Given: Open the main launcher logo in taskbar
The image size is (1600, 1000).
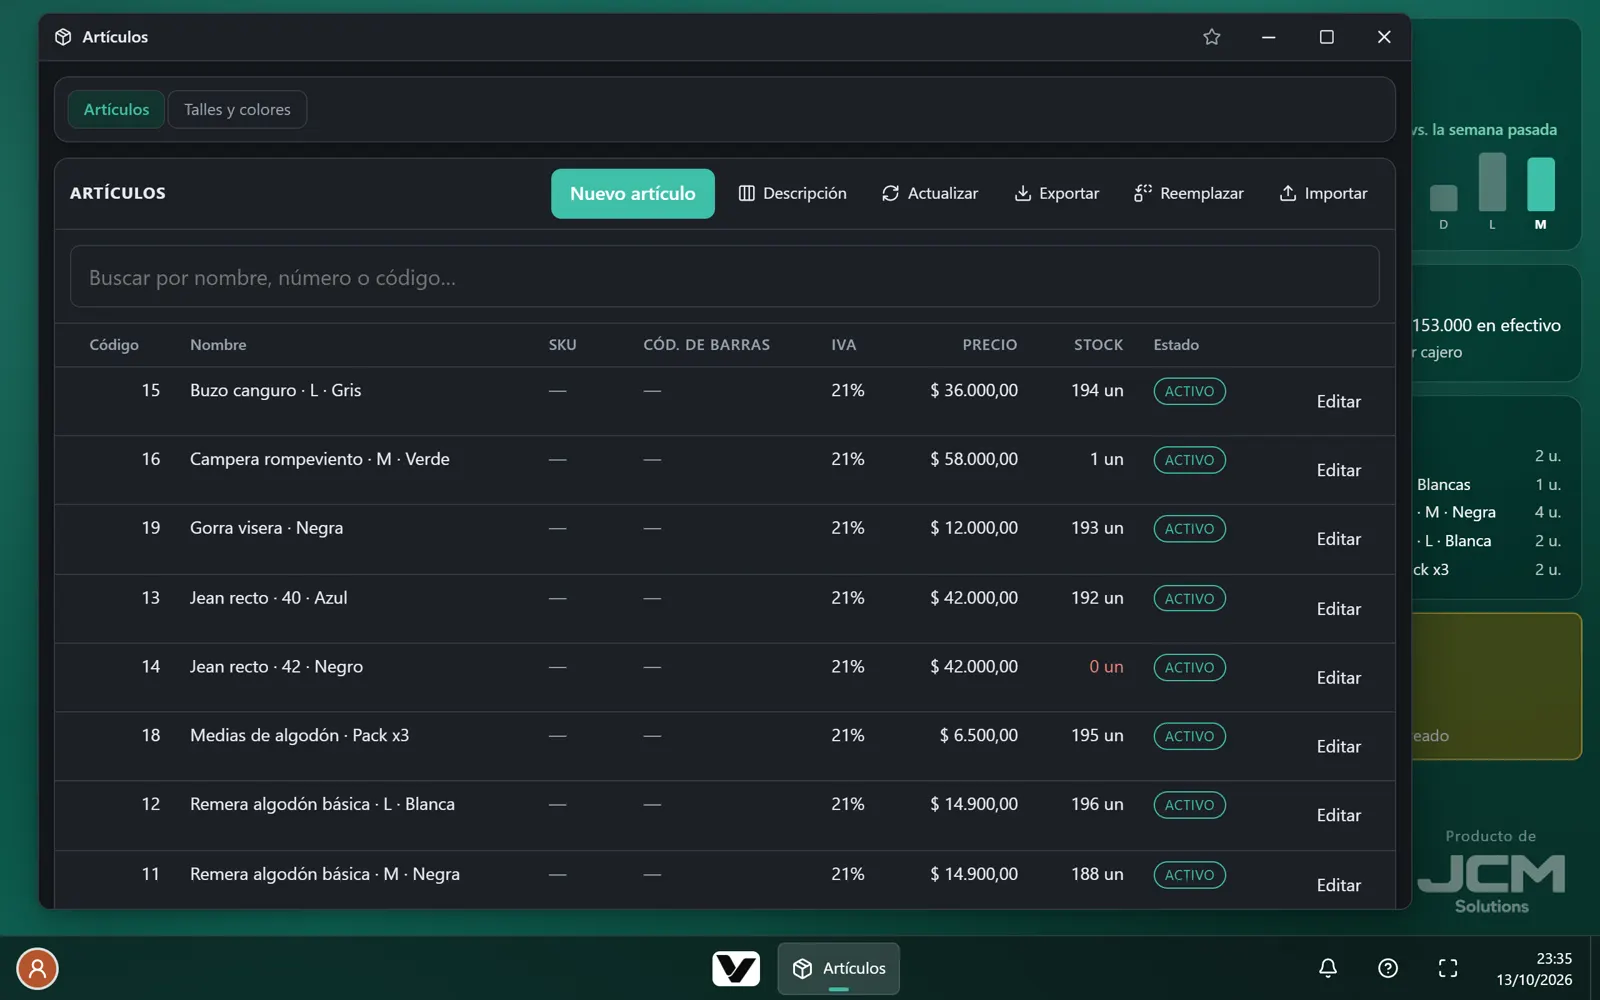Looking at the screenshot, I should pyautogui.click(x=736, y=968).
